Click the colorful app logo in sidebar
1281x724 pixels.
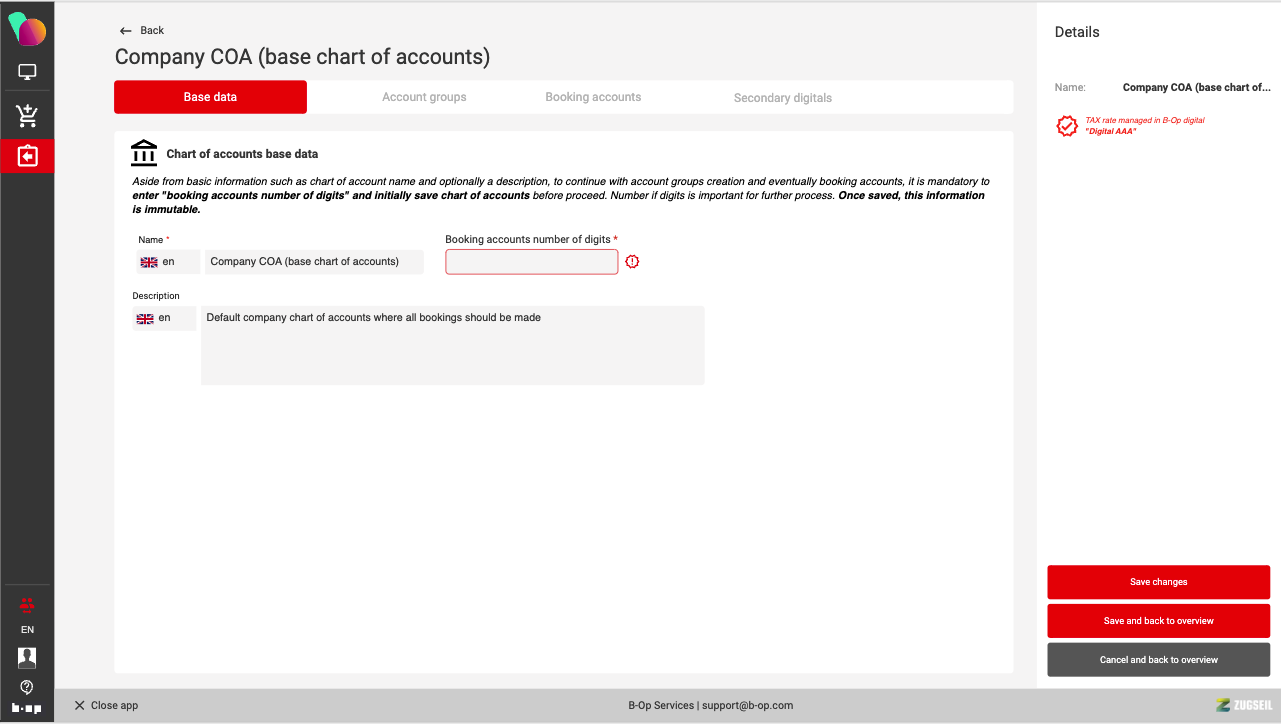pos(27,29)
